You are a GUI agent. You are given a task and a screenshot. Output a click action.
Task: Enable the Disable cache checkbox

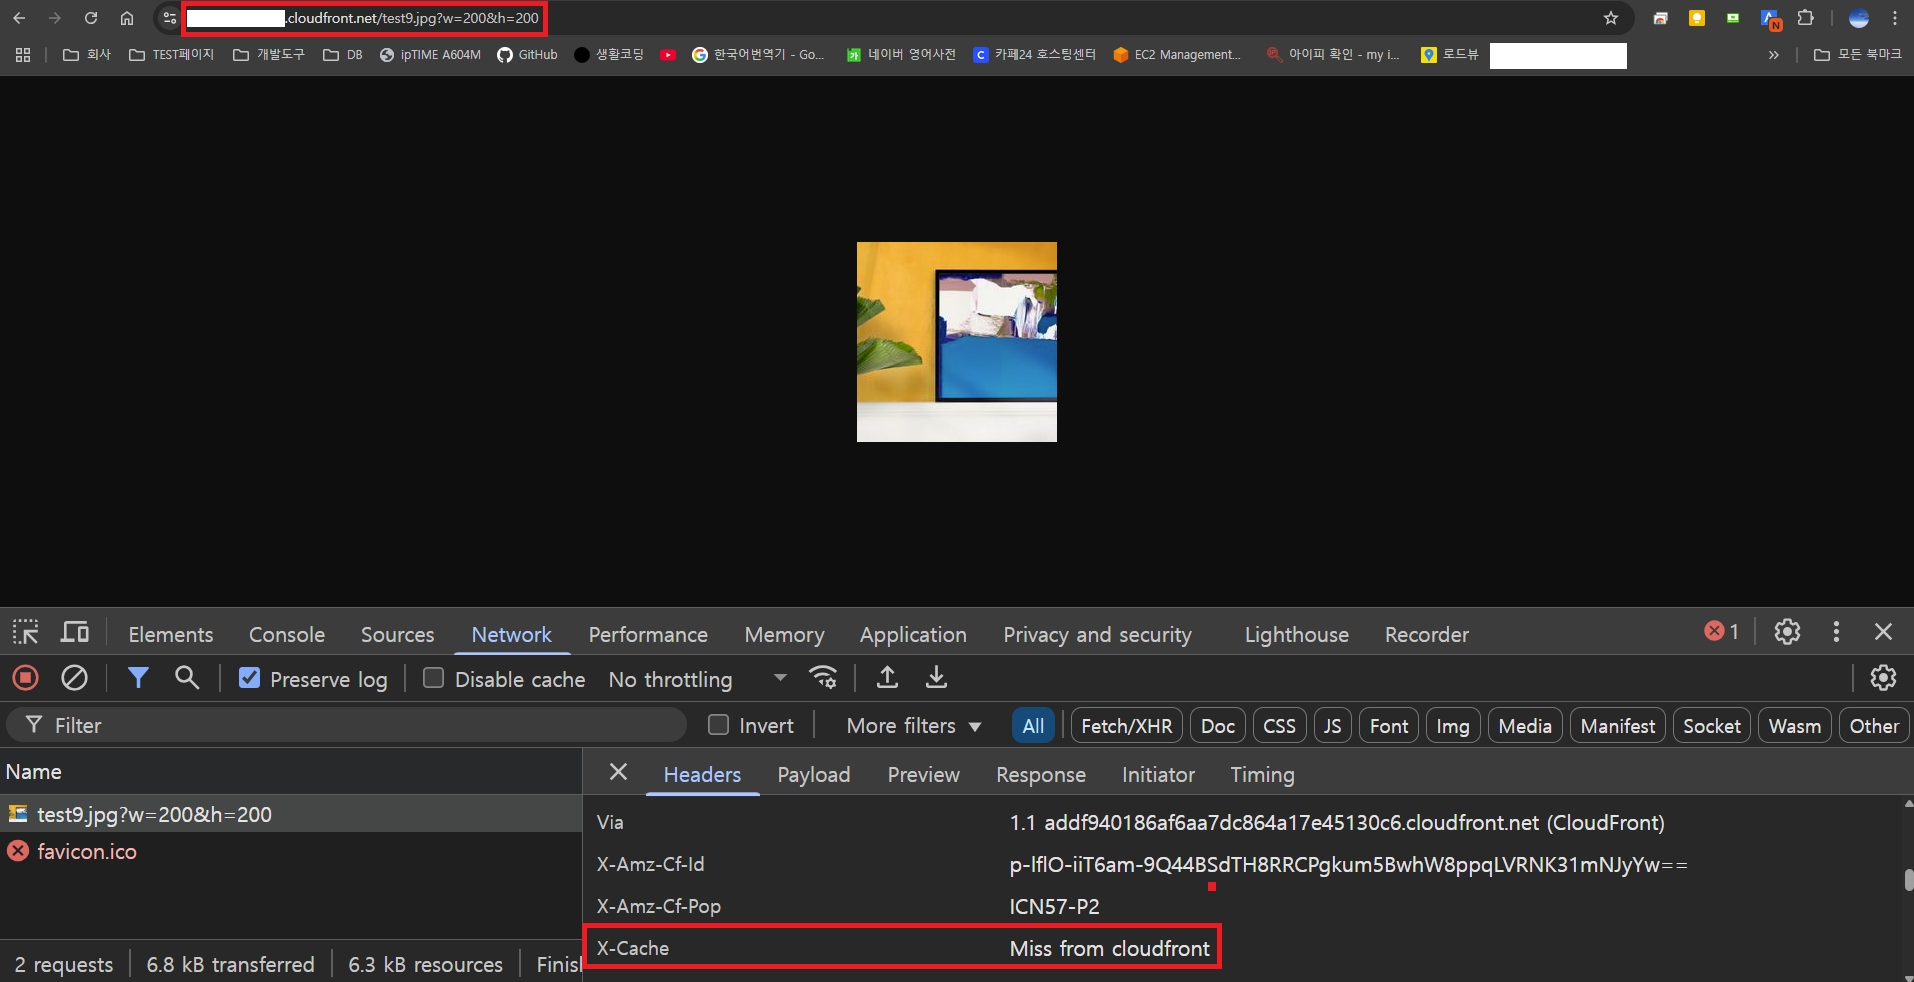point(433,678)
